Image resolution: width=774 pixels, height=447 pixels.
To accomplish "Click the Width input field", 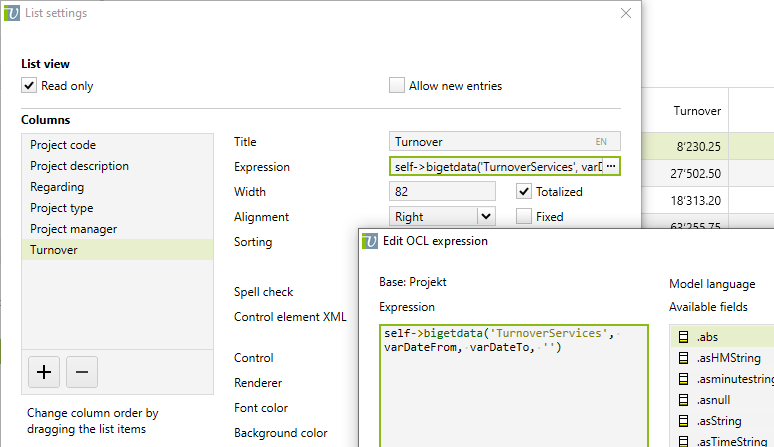I will click(442, 191).
